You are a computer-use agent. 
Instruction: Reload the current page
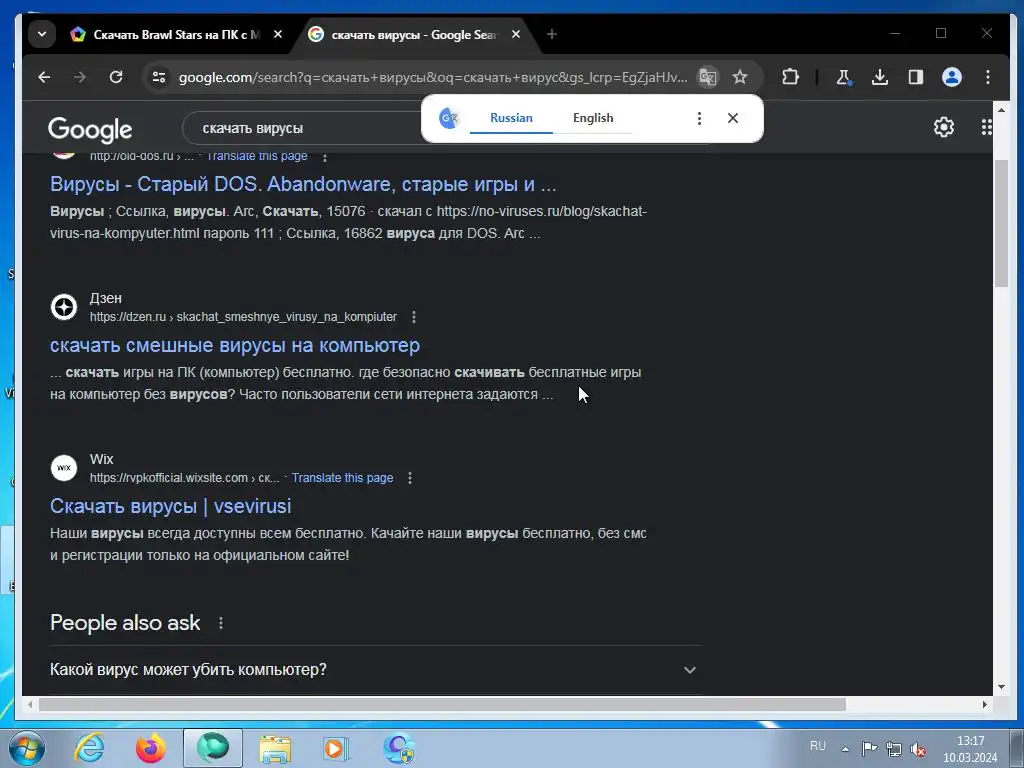[x=116, y=77]
